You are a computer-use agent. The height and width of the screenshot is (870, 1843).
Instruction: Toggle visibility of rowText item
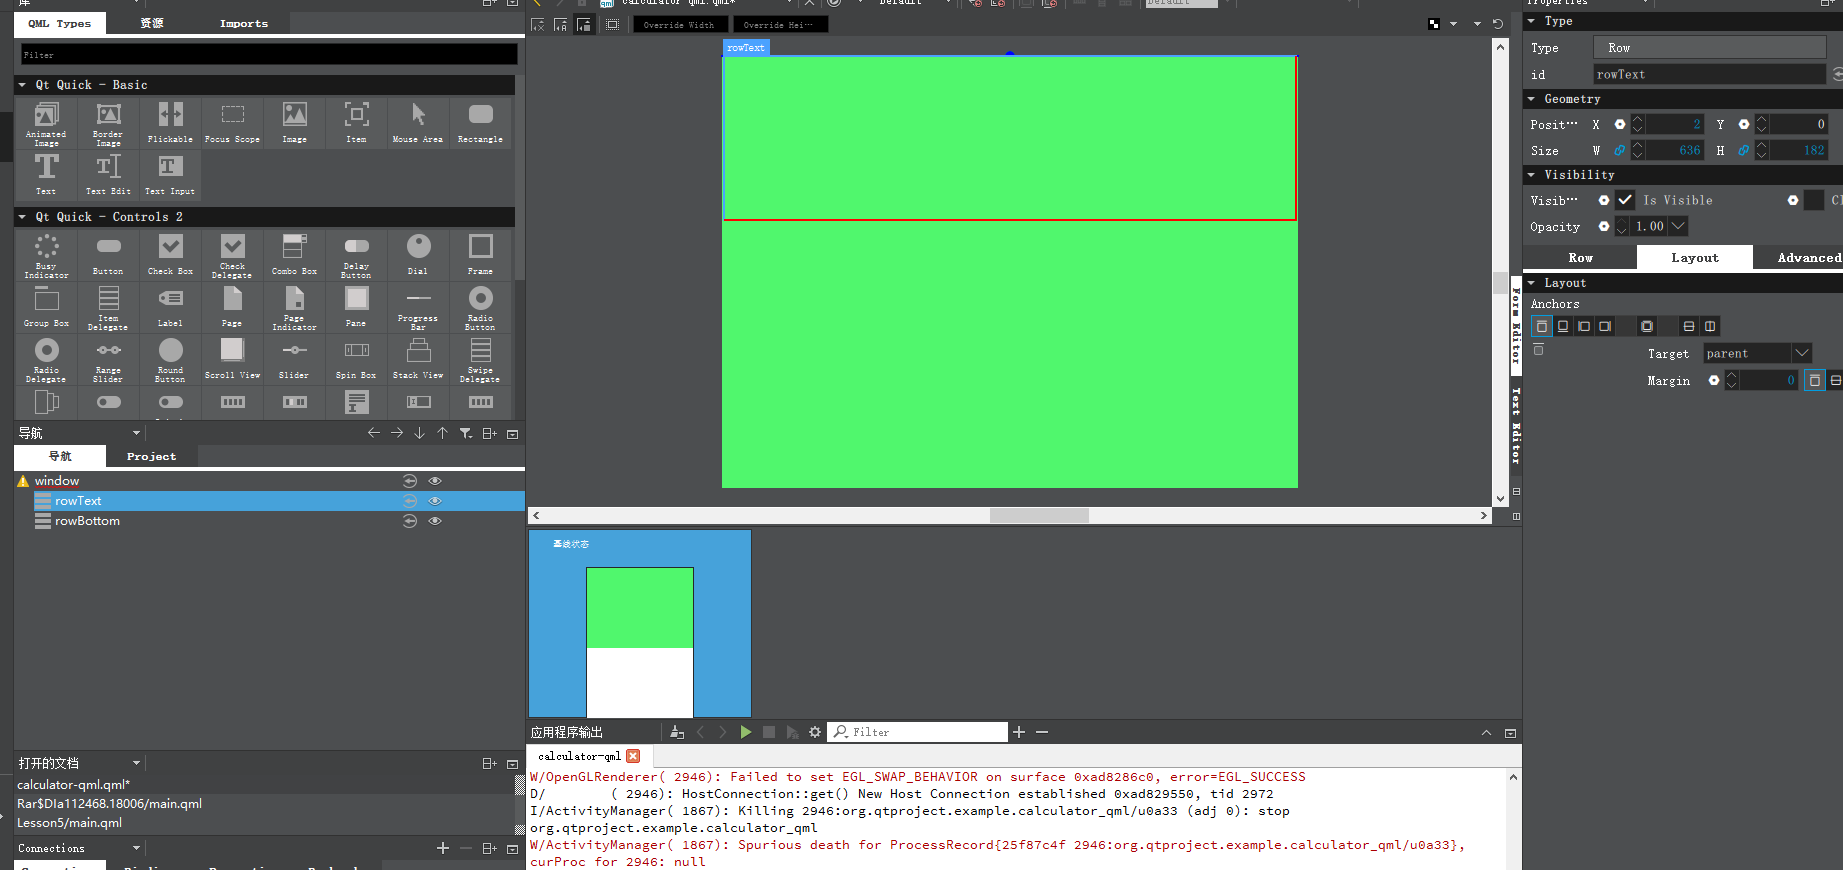435,501
